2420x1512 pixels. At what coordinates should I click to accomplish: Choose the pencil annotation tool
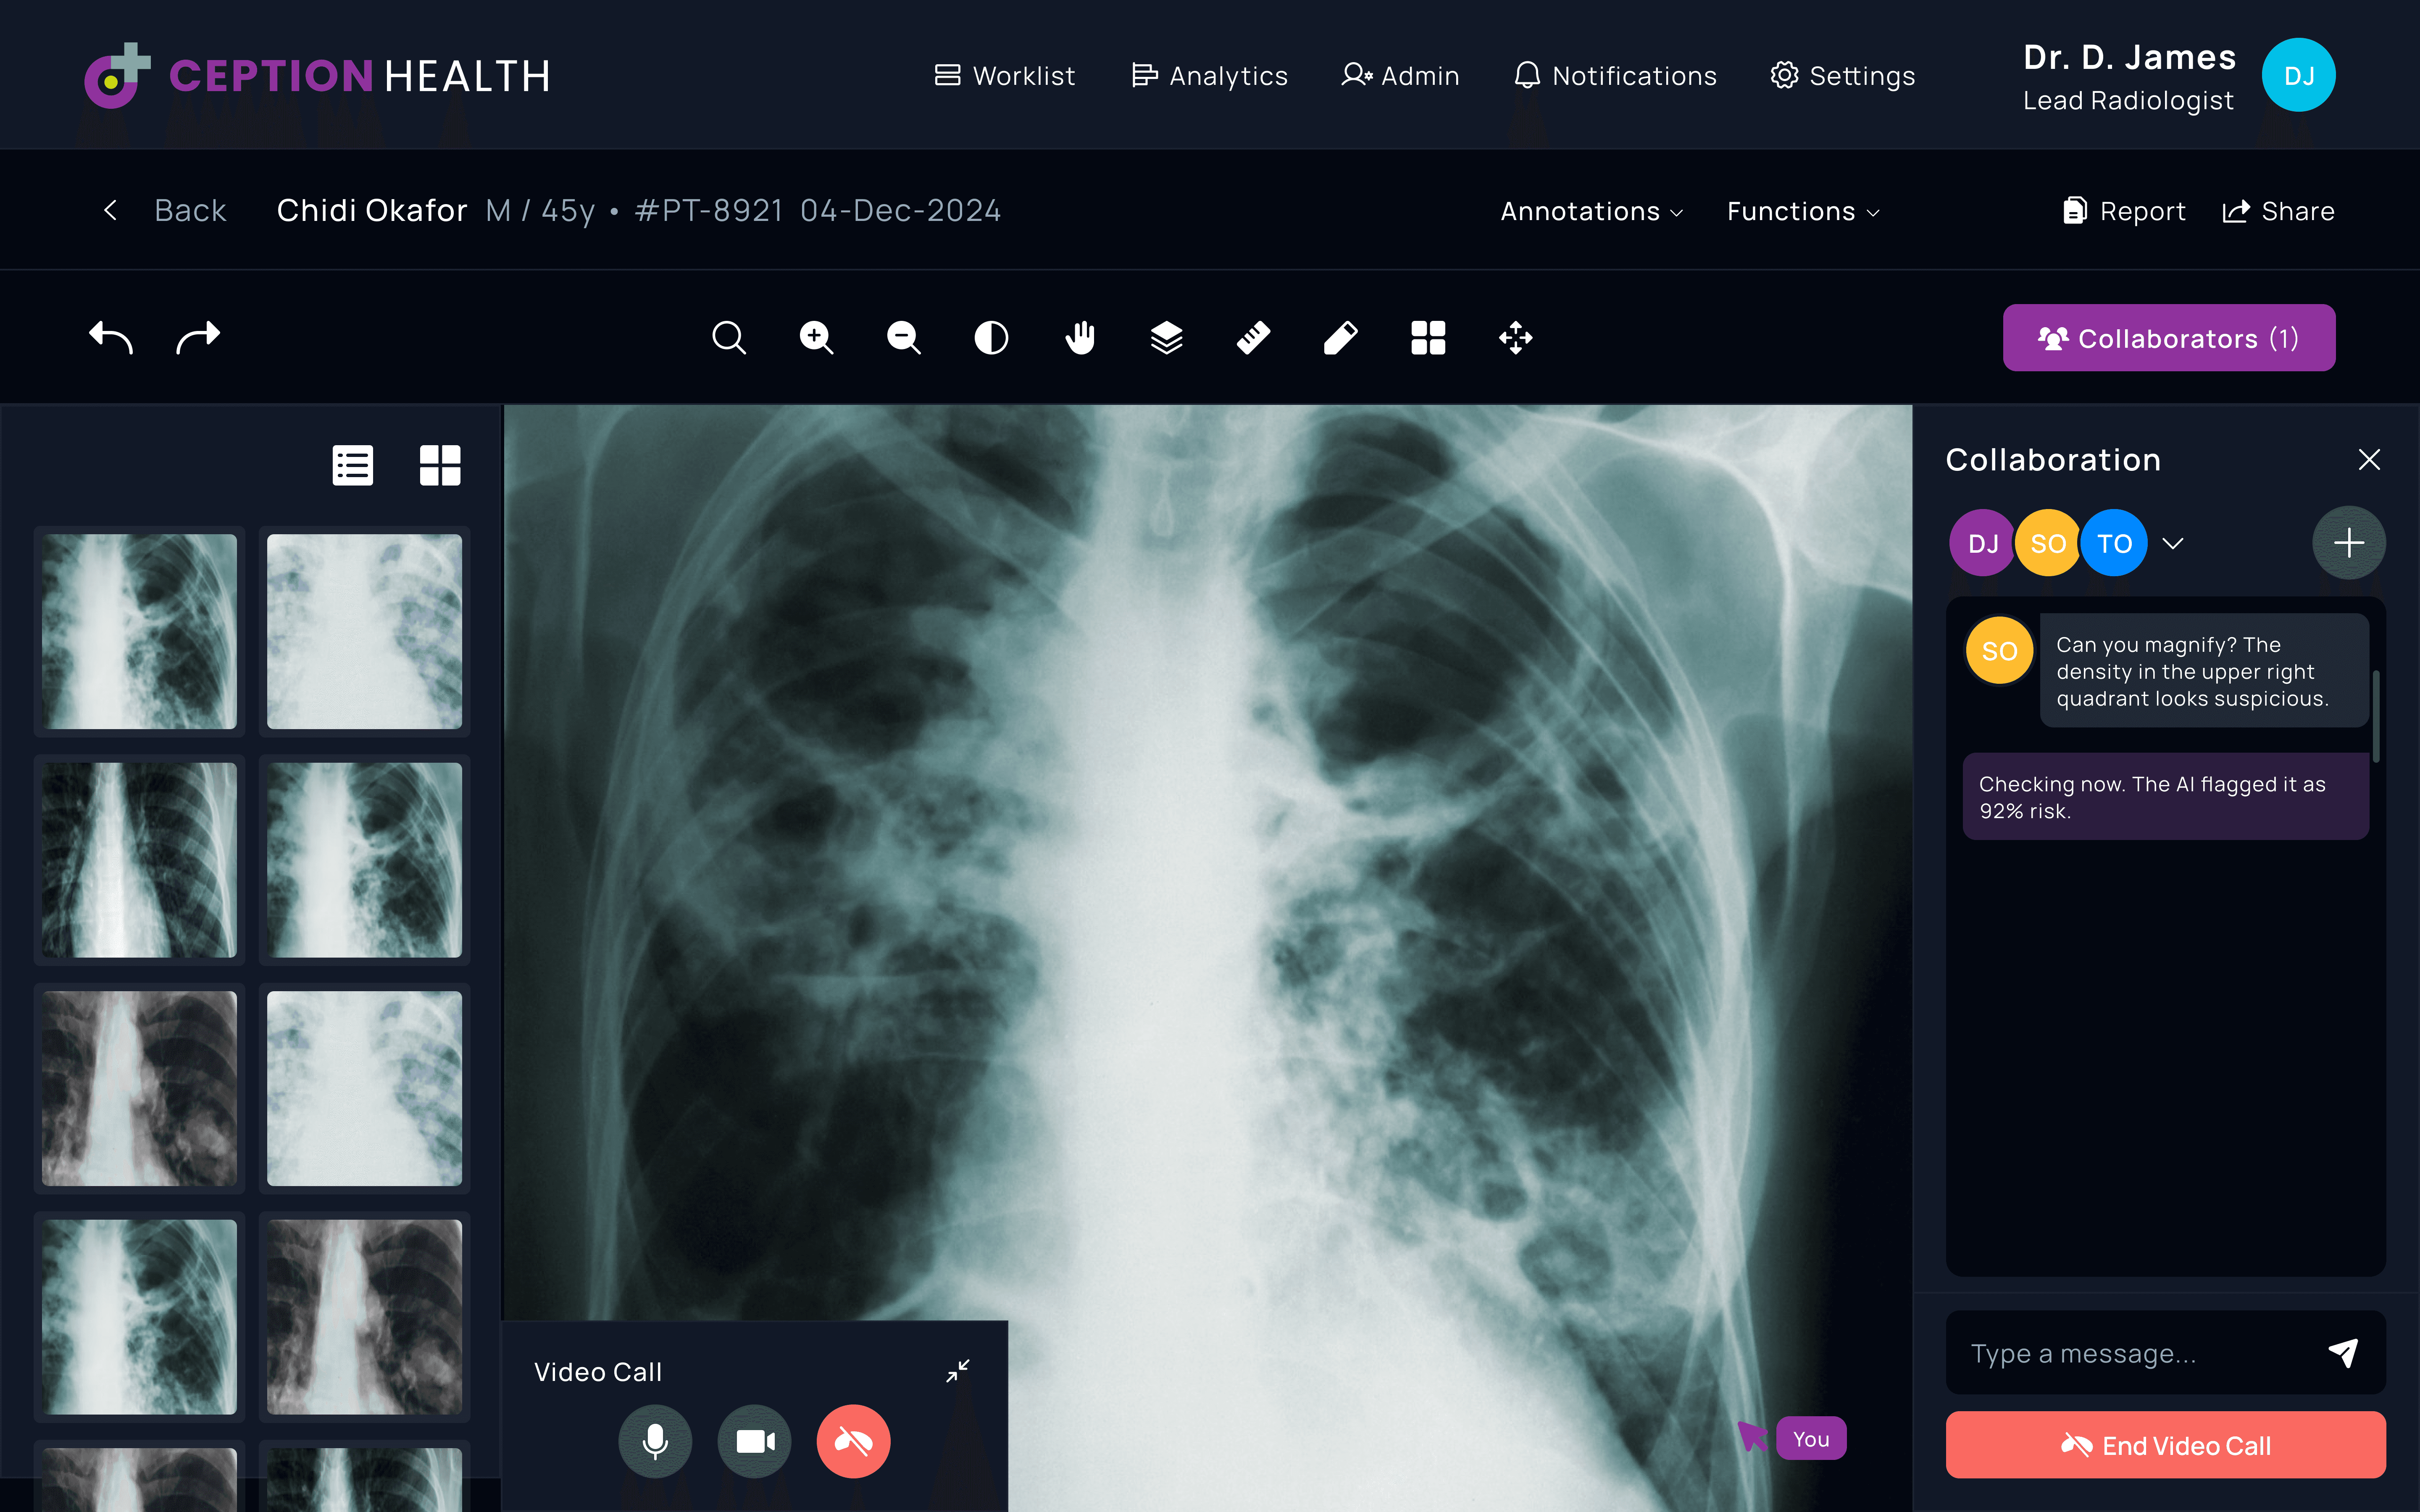point(1340,338)
